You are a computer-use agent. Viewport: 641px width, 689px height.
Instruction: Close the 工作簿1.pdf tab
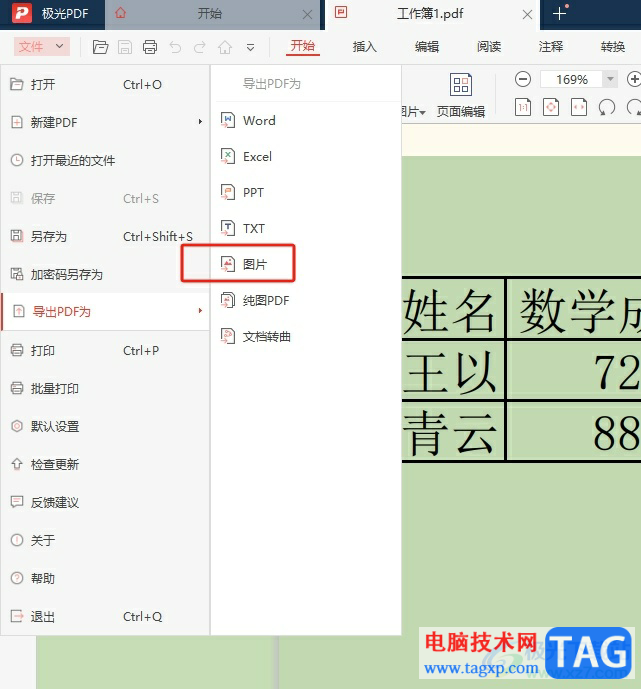(527, 15)
